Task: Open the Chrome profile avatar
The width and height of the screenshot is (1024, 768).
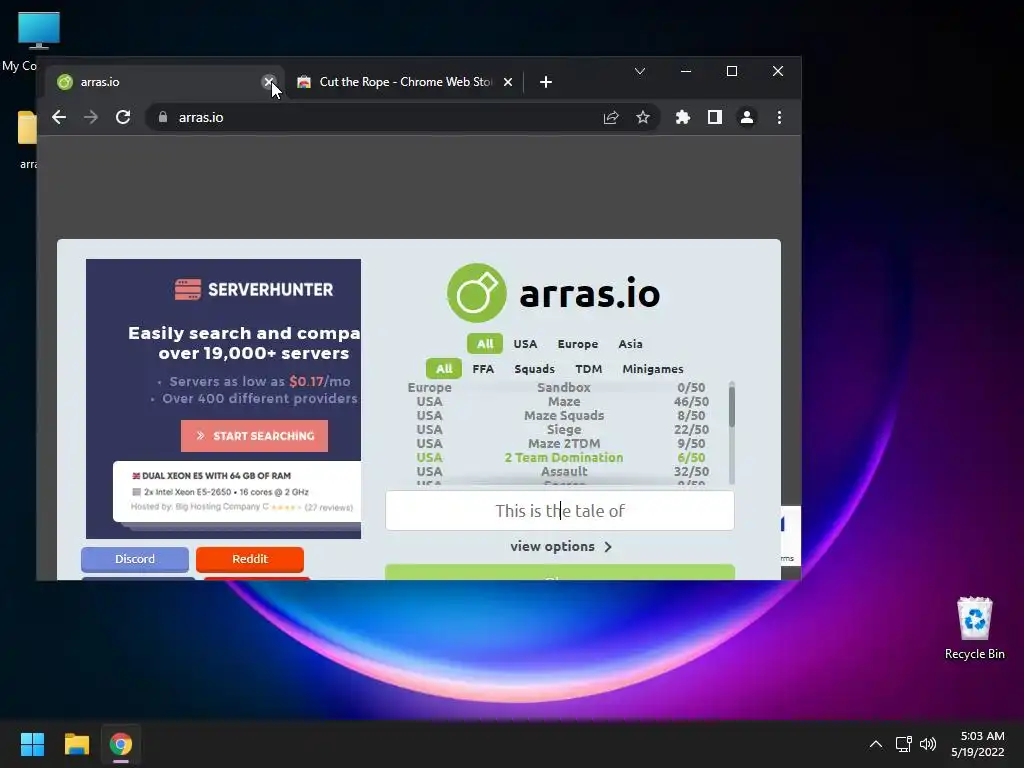Action: [746, 118]
